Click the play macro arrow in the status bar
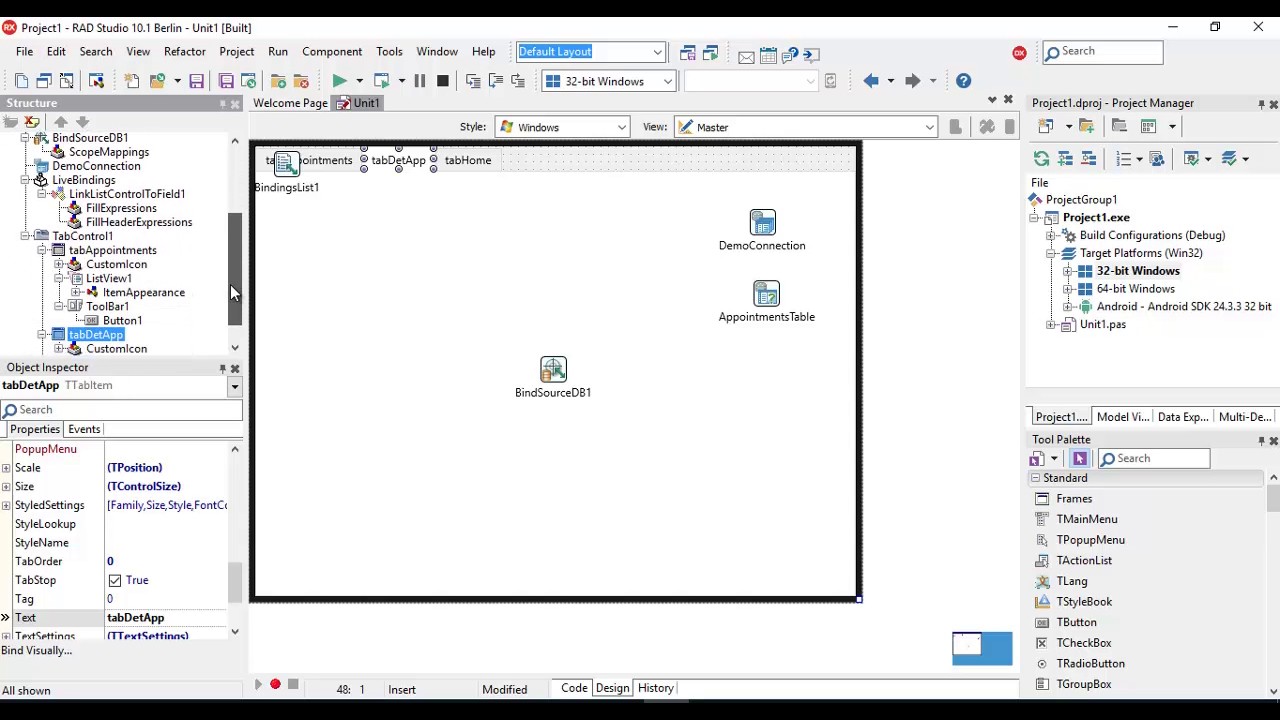 (257, 685)
